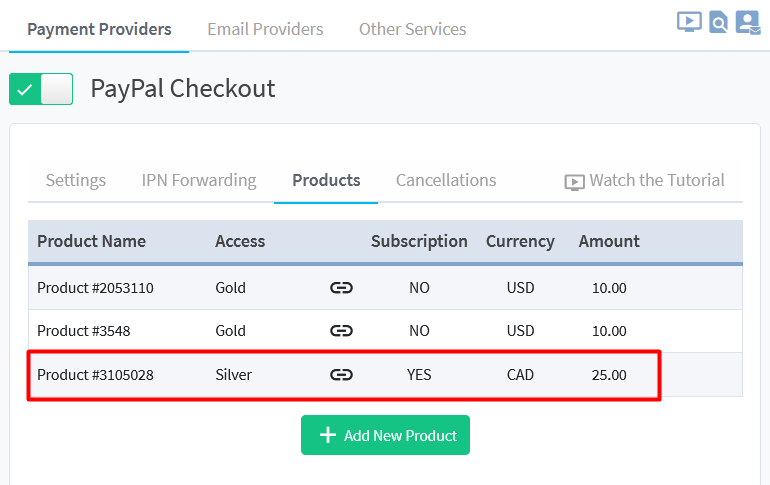The image size is (770, 485).
Task: Click link icon for Product #3548
Action: [x=341, y=331]
